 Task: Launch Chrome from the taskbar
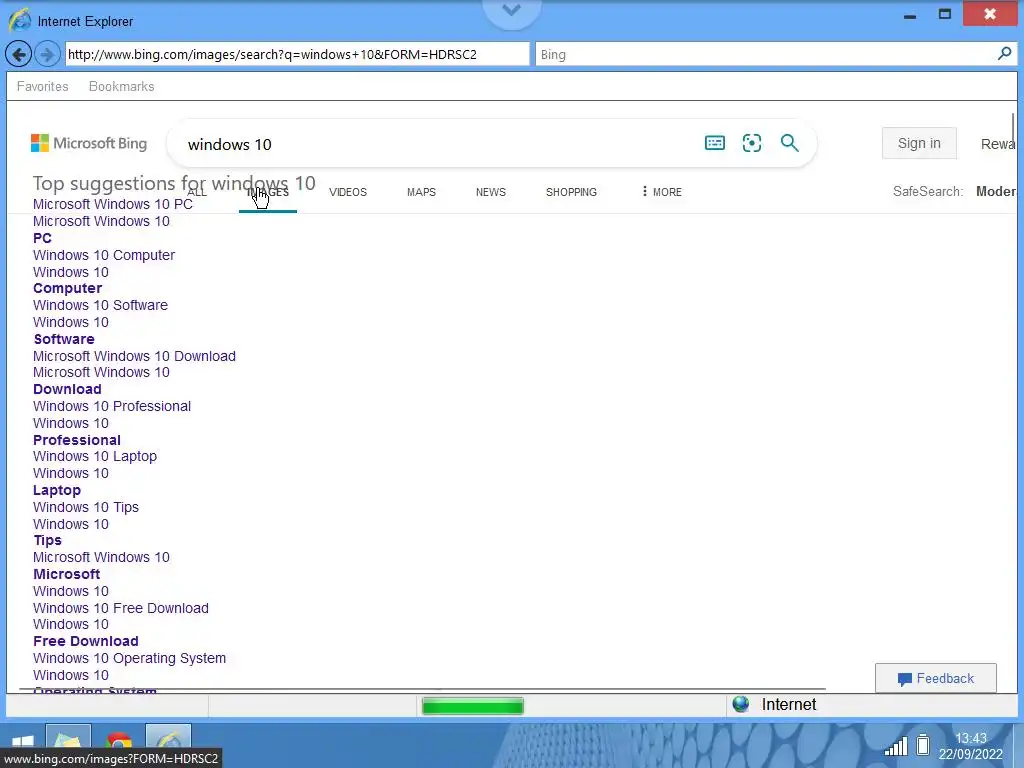point(118,743)
